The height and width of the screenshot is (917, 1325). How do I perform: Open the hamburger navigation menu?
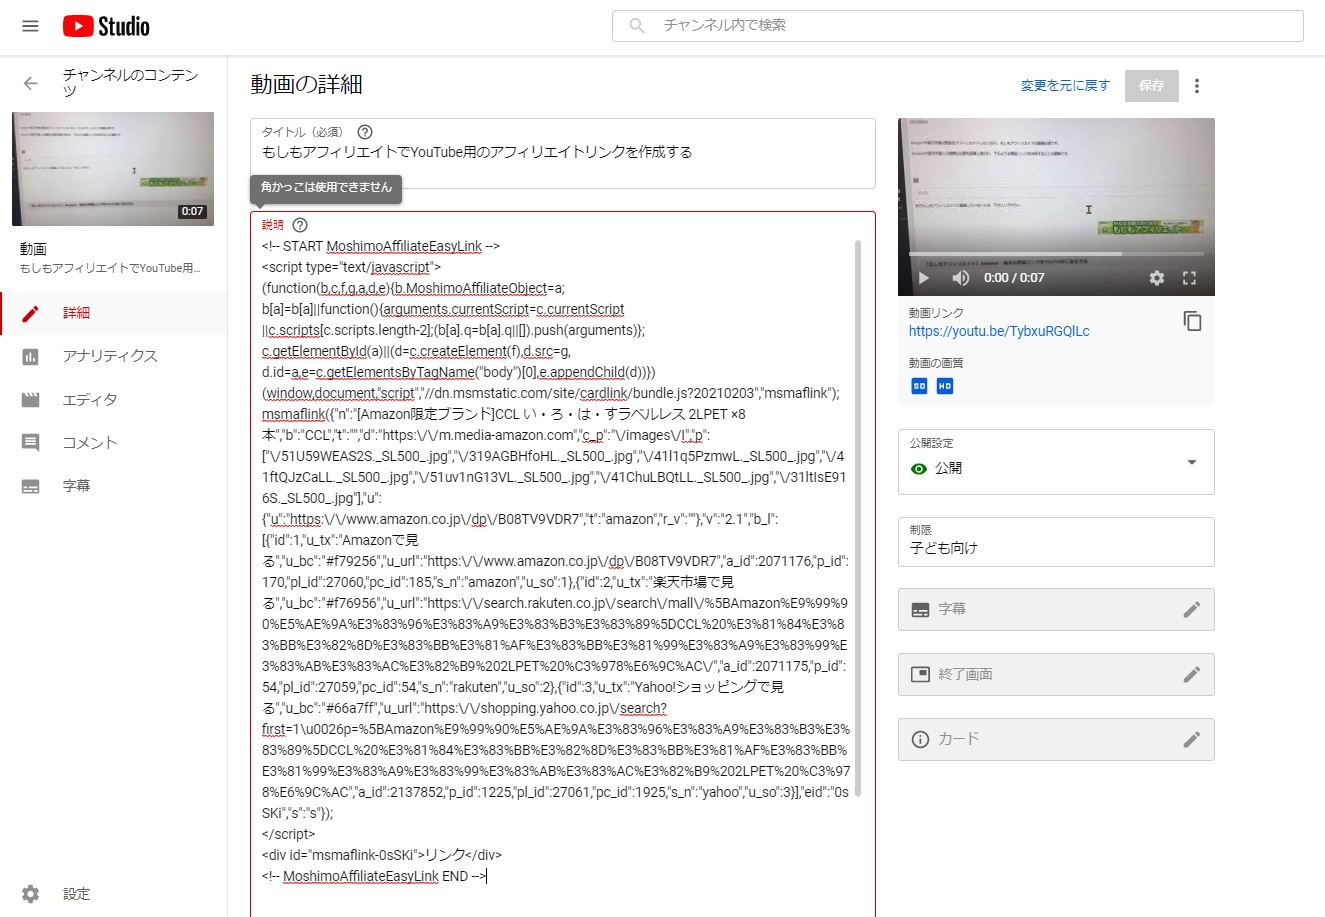point(30,26)
